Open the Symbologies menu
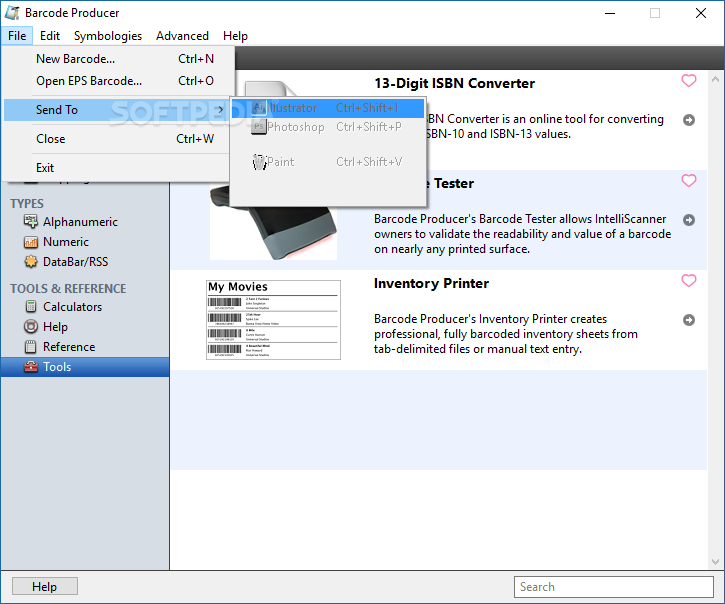Image resolution: width=725 pixels, height=604 pixels. pos(108,36)
